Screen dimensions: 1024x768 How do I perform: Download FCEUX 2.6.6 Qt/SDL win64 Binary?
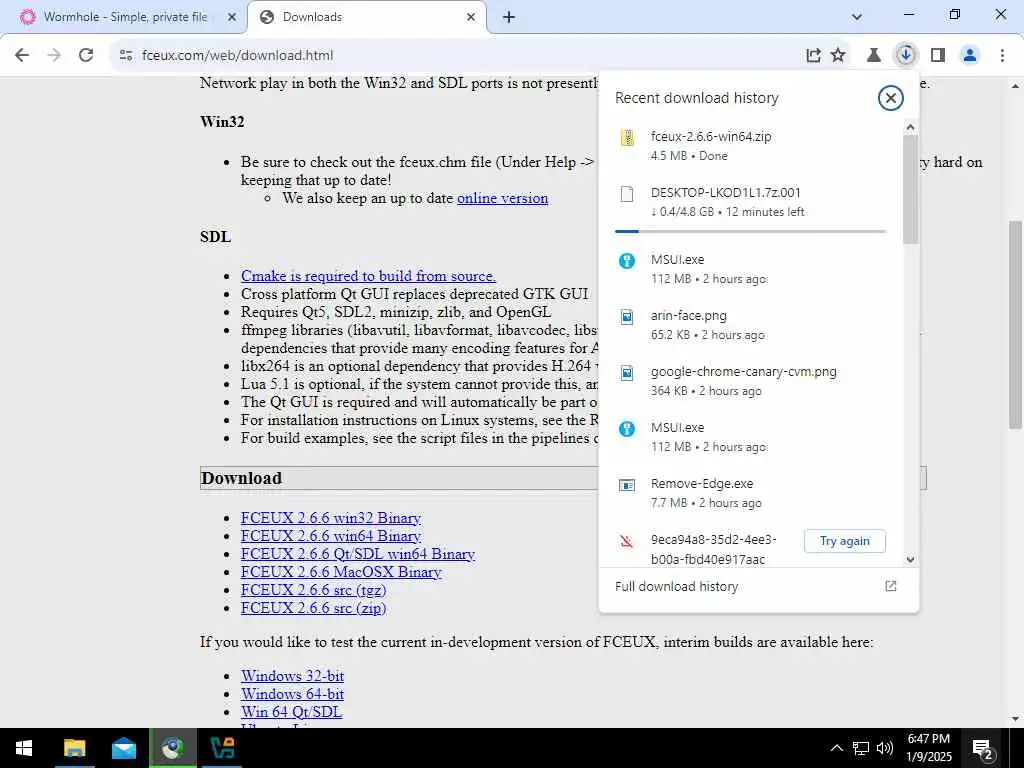(358, 554)
